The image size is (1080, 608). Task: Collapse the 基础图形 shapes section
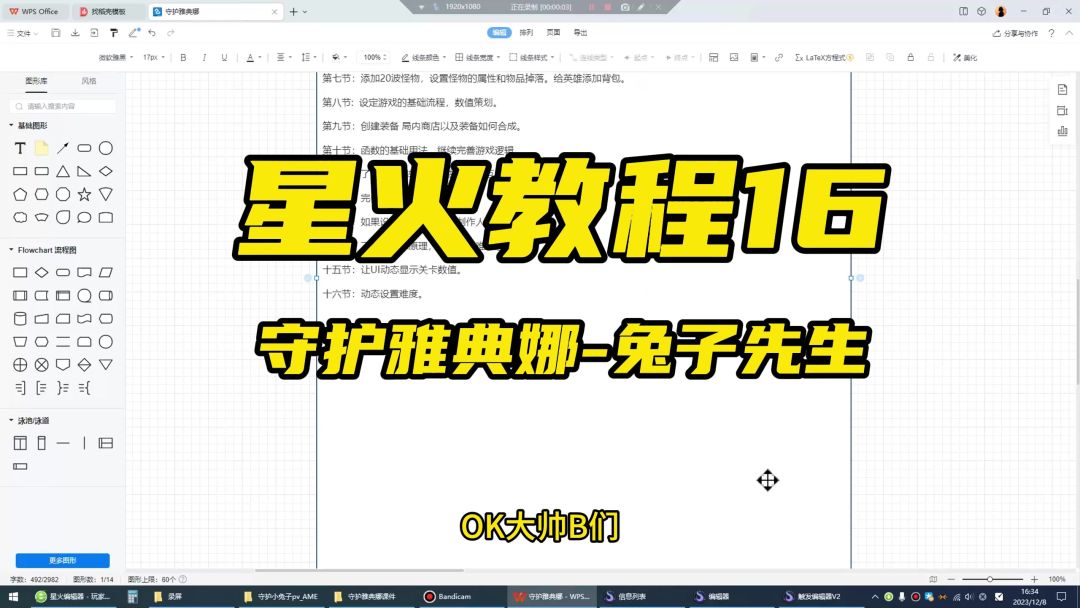click(11, 126)
